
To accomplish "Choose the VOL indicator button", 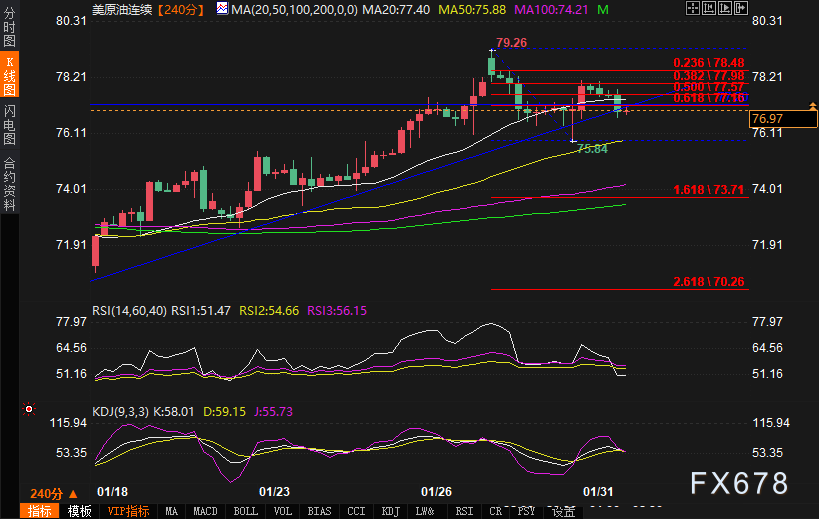I will (283, 511).
